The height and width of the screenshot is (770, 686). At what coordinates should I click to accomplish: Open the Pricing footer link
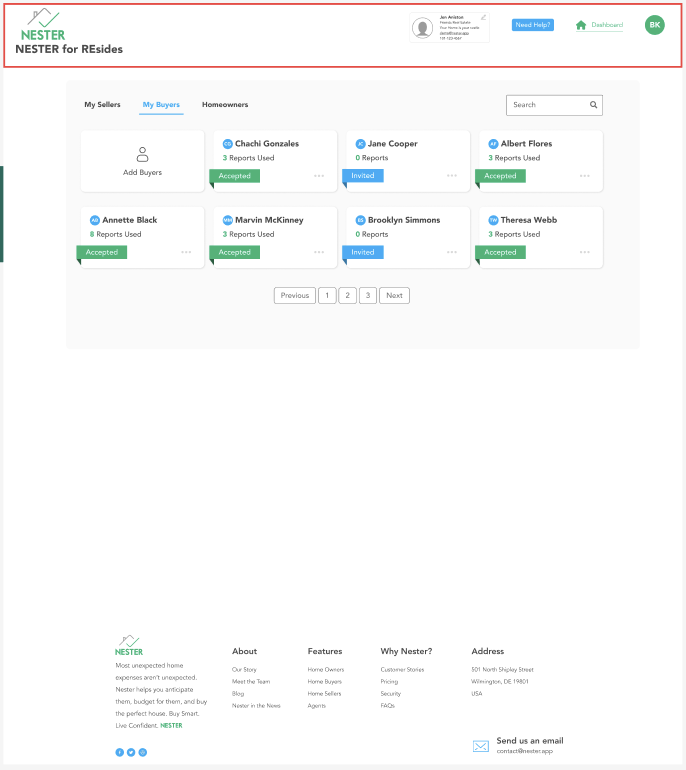(x=389, y=682)
